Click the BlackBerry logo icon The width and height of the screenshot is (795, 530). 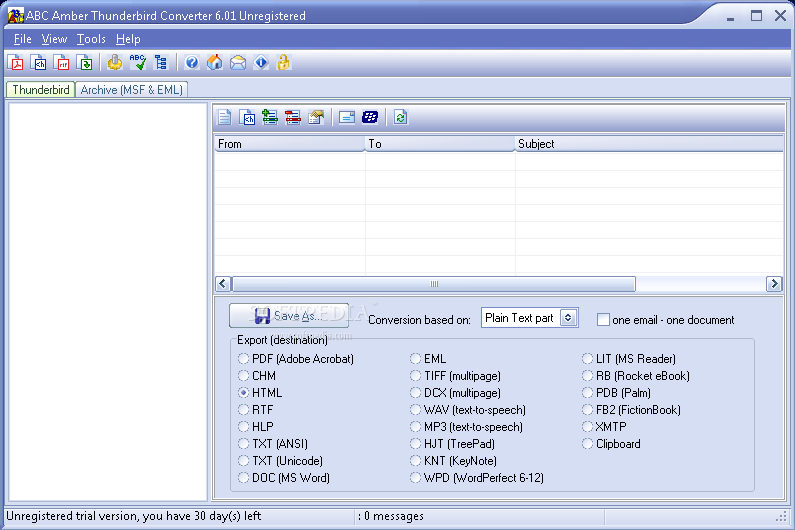(370, 117)
